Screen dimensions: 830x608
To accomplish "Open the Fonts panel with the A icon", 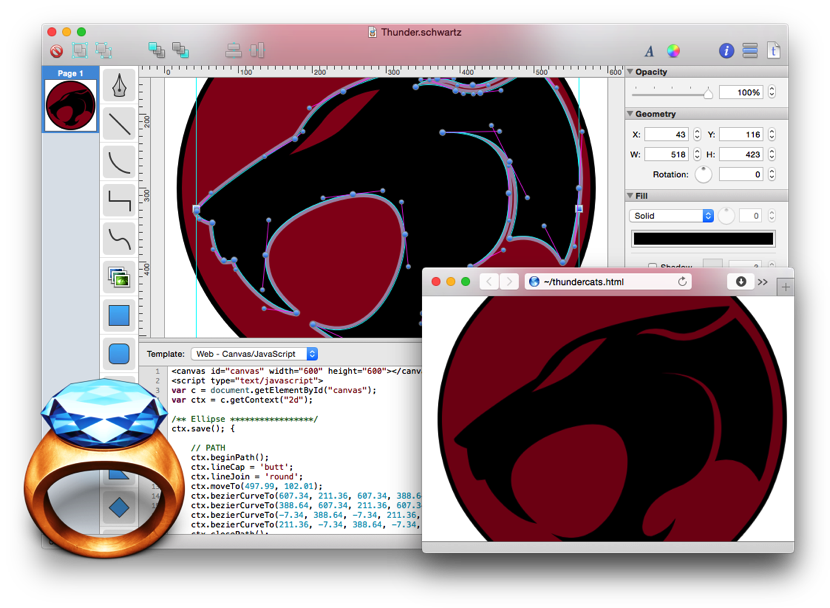I will click(649, 51).
